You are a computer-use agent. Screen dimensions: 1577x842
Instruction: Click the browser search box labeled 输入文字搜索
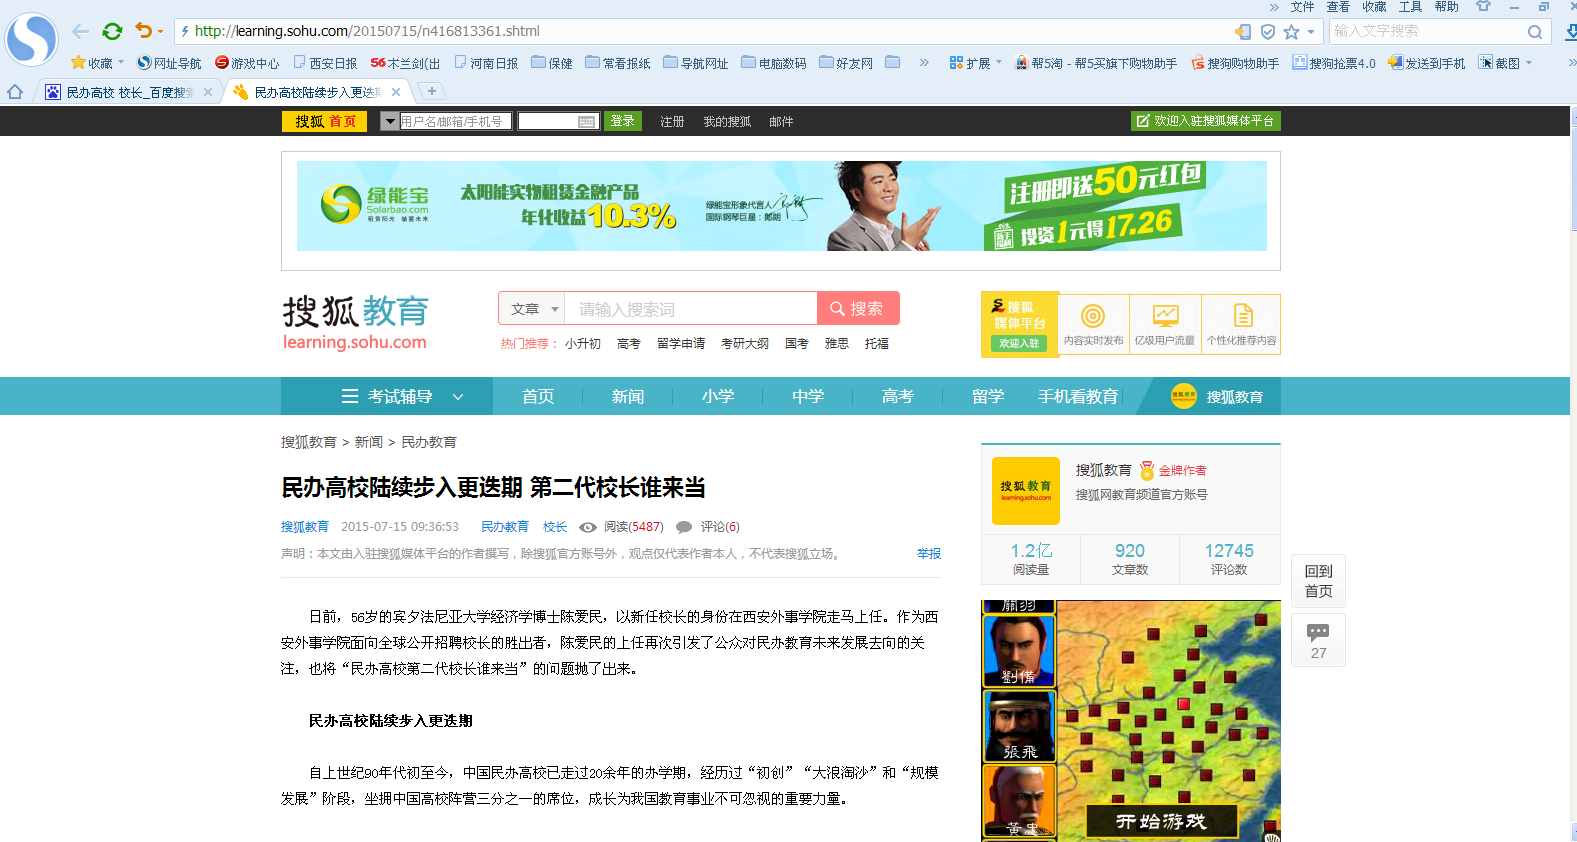coord(1427,31)
